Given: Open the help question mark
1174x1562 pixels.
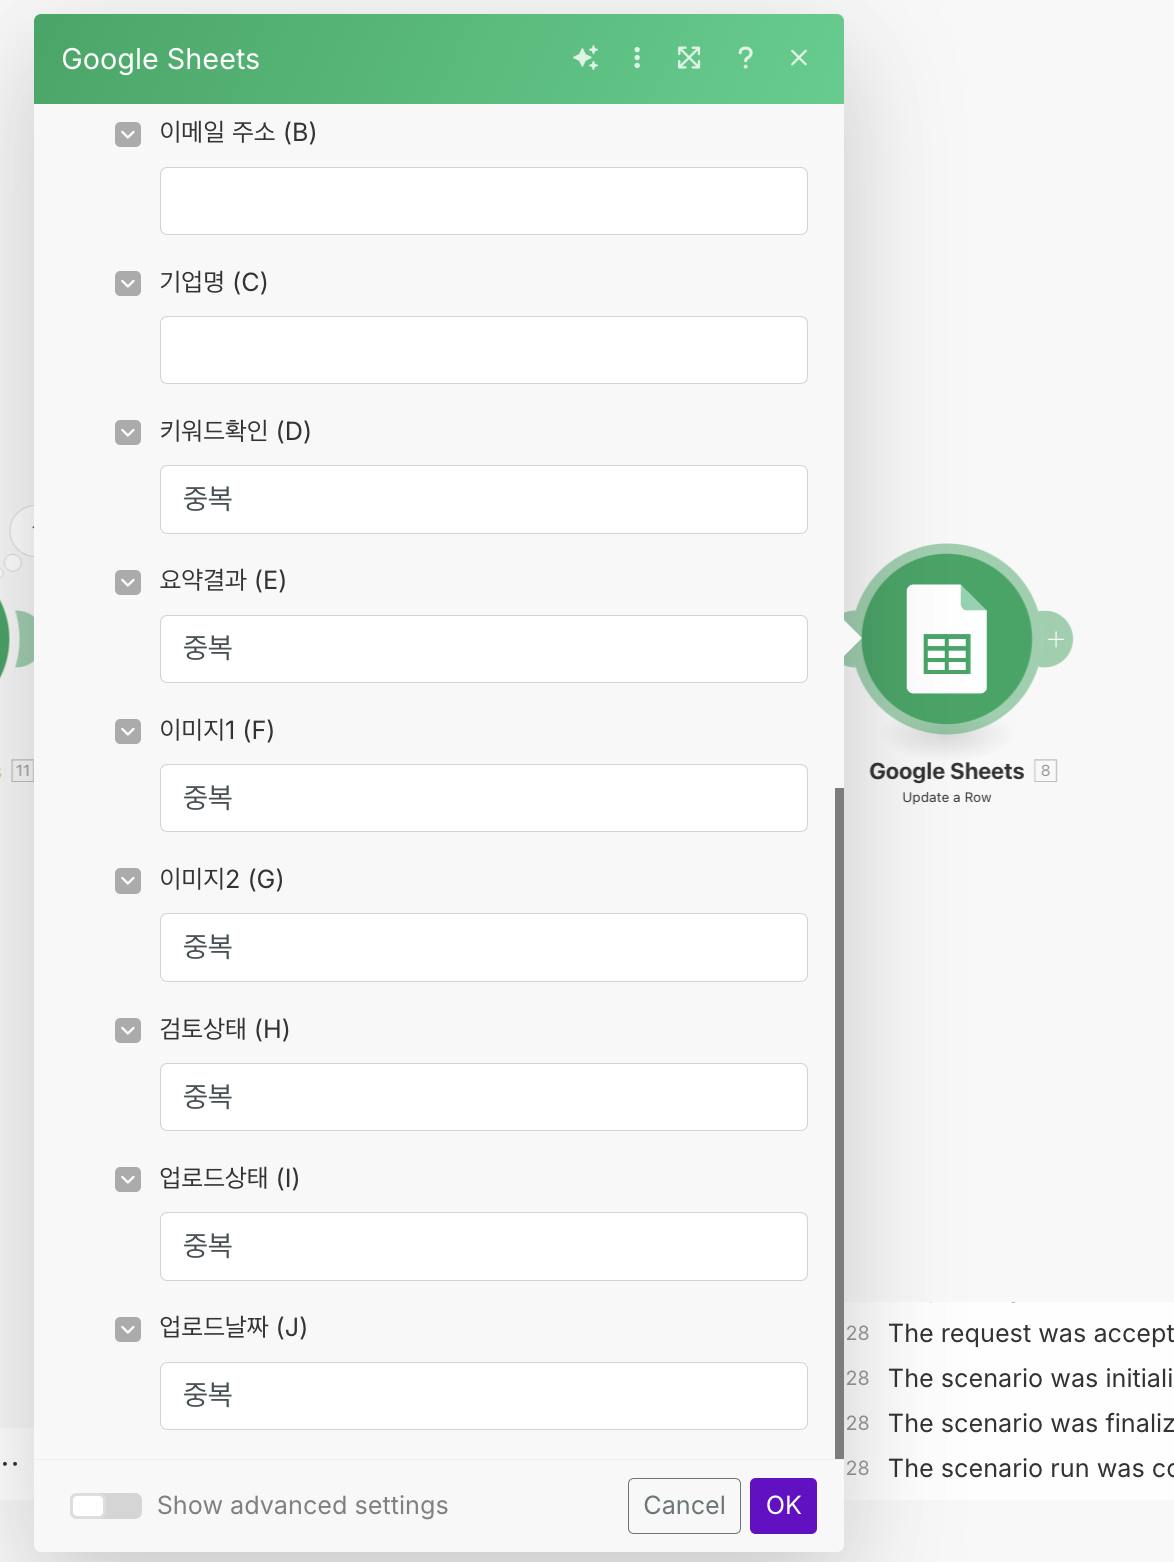Looking at the screenshot, I should [745, 58].
